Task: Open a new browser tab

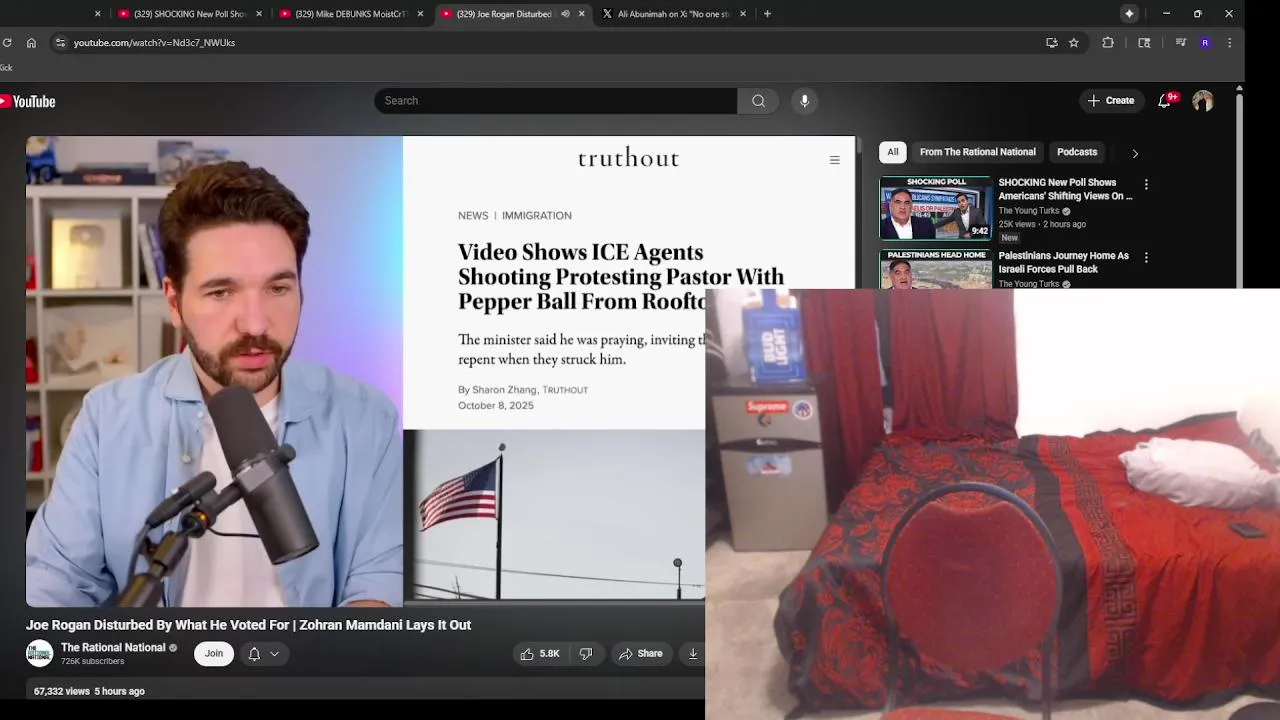Action: tap(767, 14)
